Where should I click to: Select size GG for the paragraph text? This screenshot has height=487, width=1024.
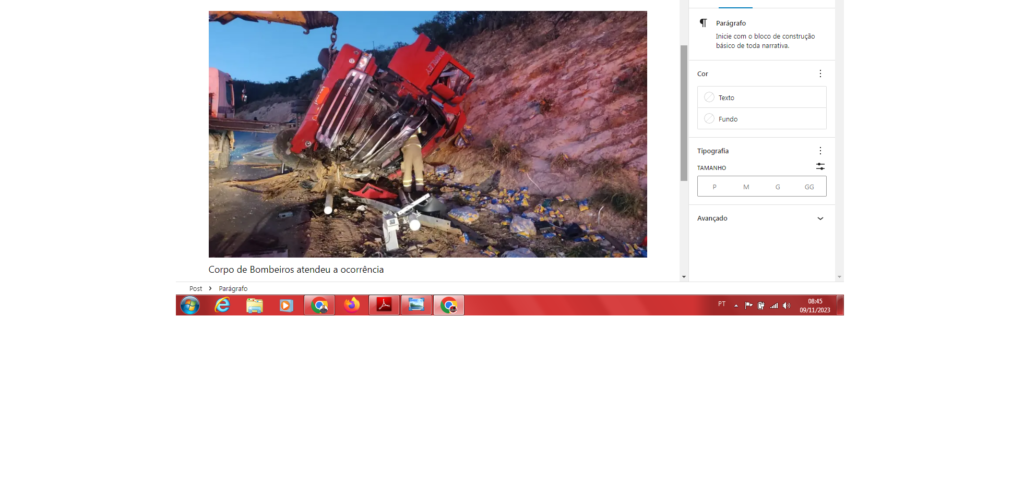click(x=809, y=187)
